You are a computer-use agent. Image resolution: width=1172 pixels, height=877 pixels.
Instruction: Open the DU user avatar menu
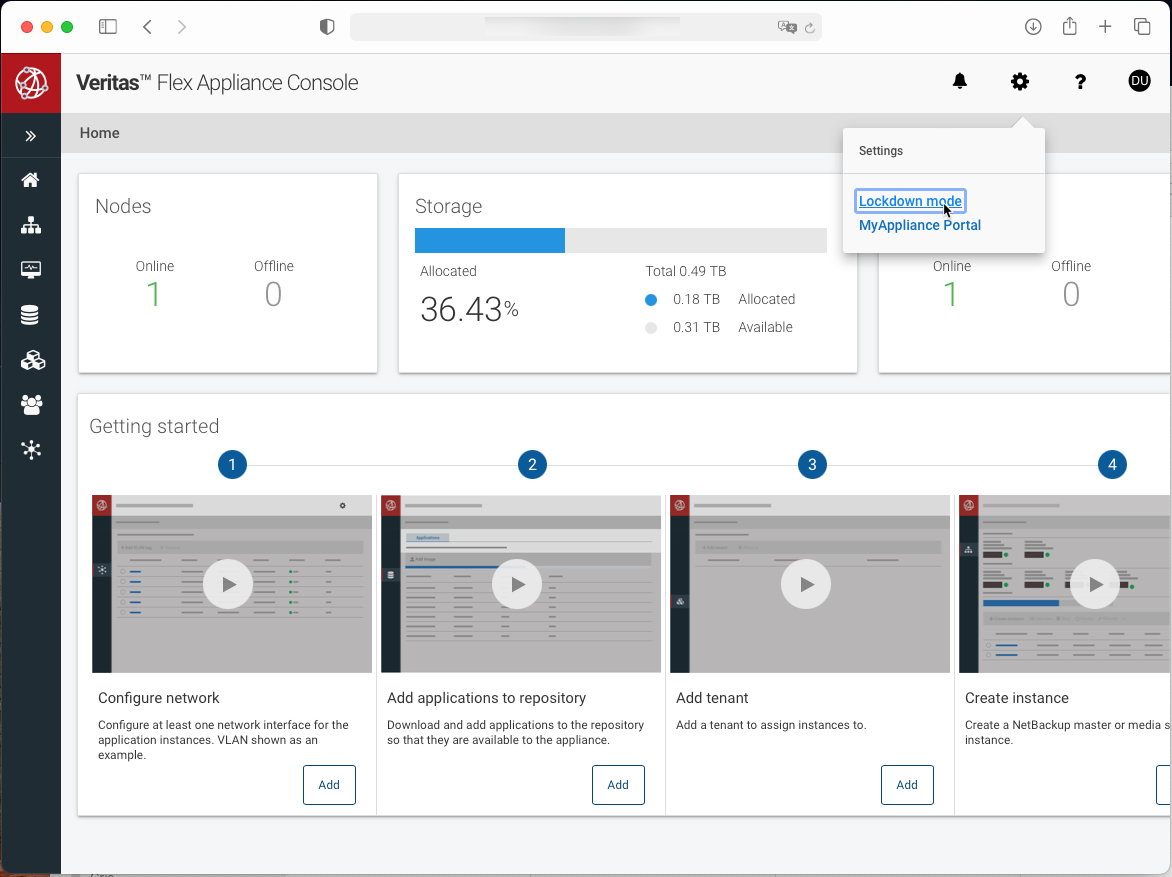coord(1139,81)
